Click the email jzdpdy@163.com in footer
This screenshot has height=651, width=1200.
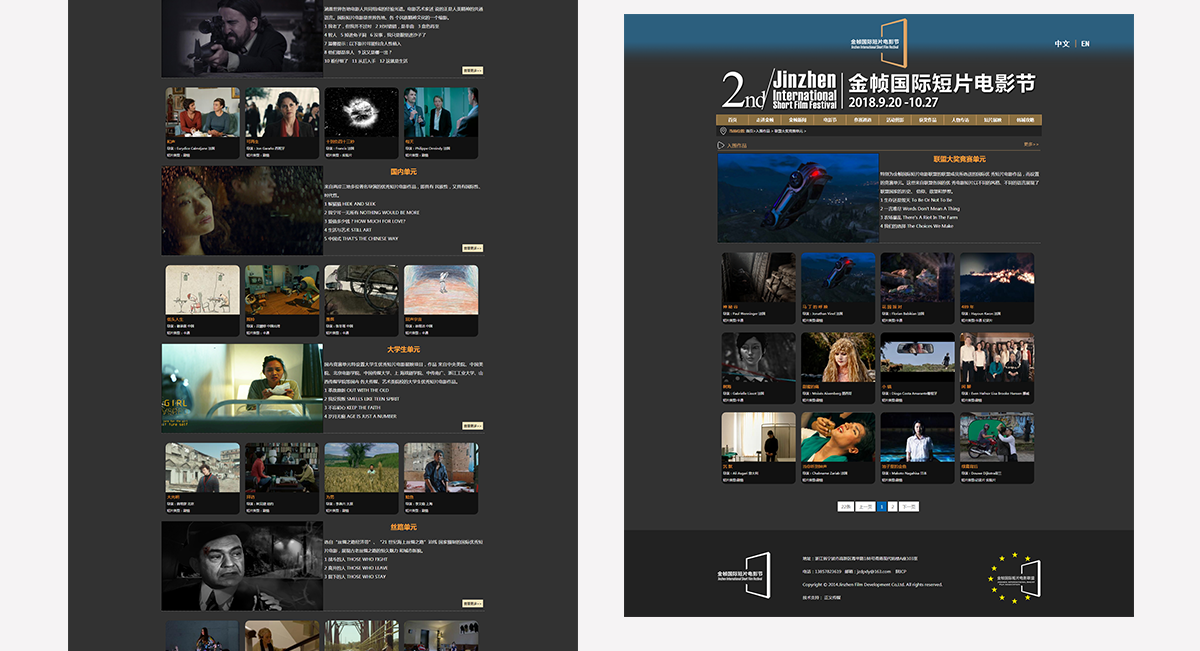click(x=872, y=572)
